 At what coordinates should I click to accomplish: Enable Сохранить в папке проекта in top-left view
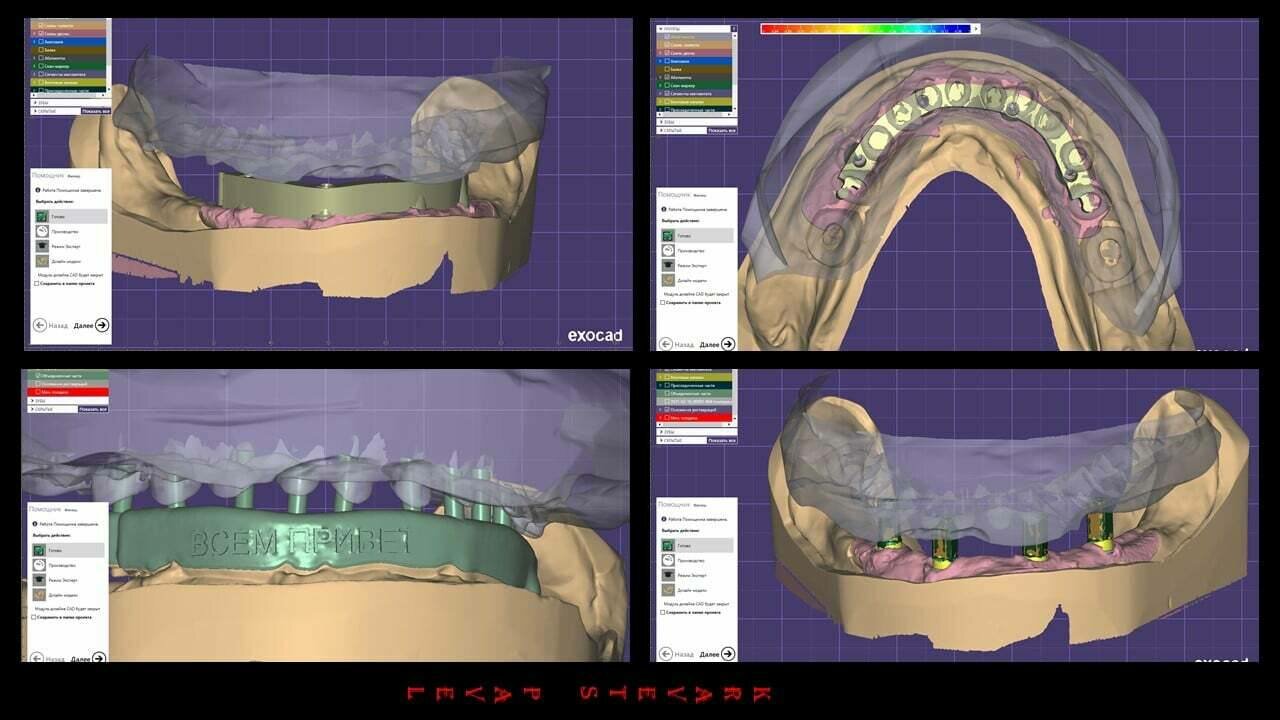tap(37, 283)
